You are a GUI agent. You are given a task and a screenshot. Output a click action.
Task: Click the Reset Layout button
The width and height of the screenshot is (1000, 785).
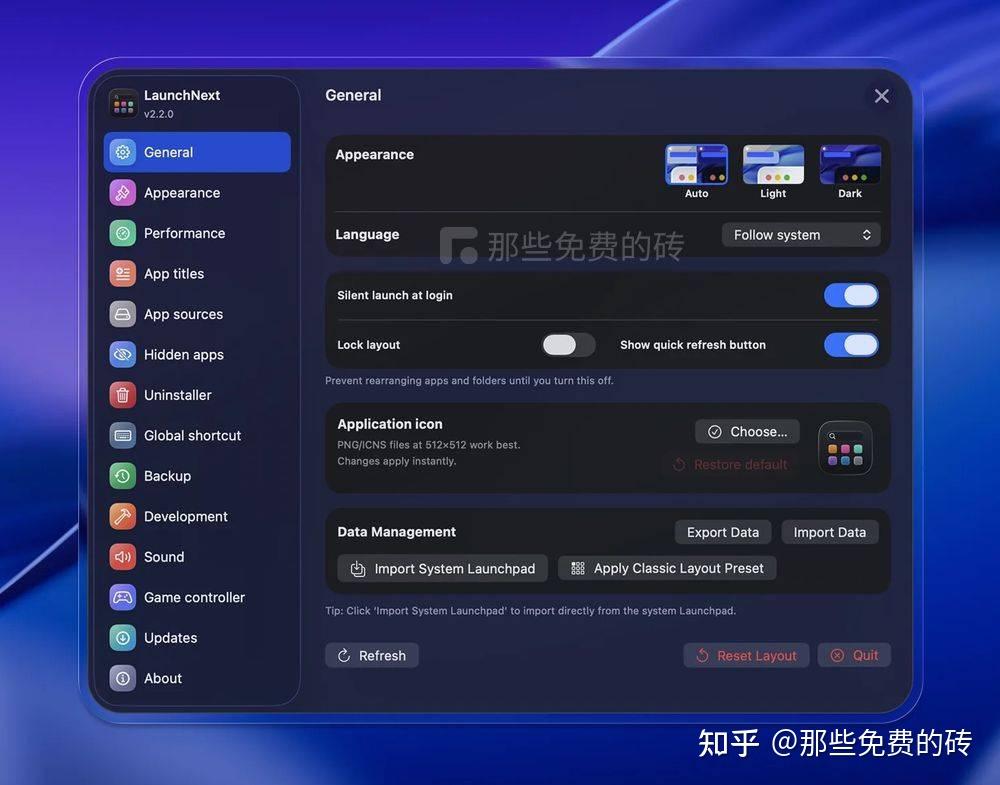coord(746,656)
